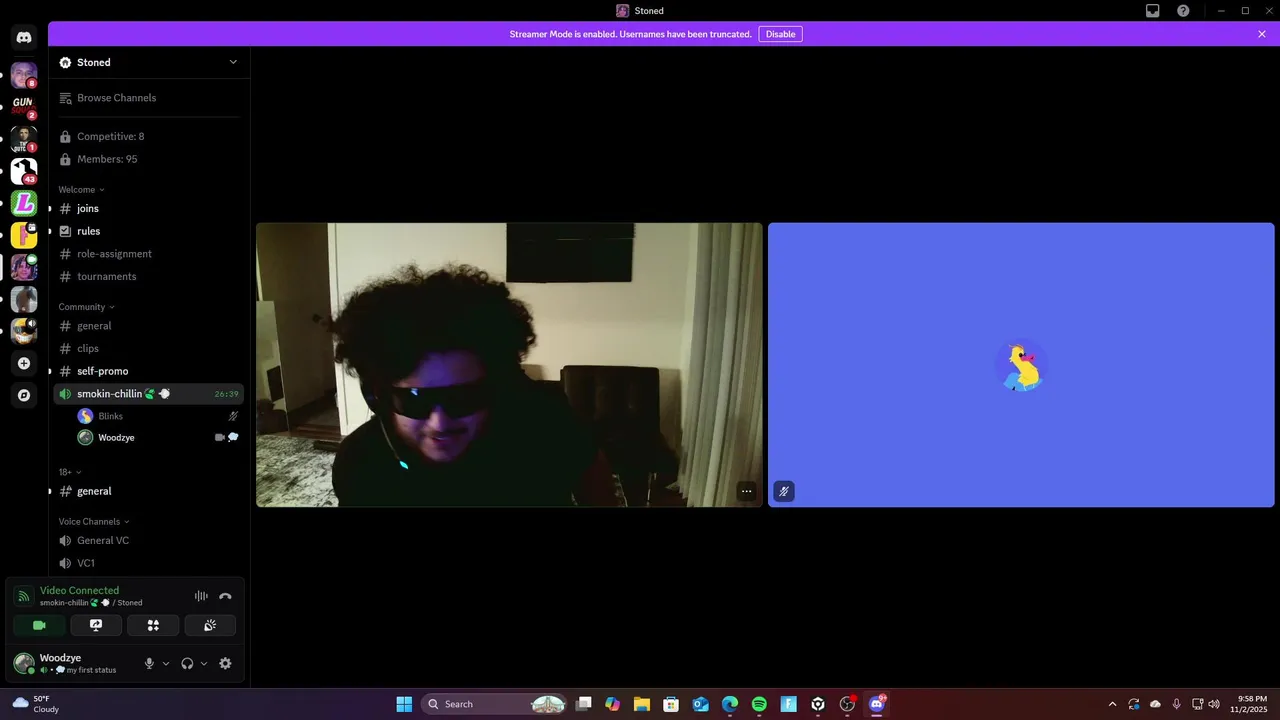
Task: Open system tray volume icon
Action: pos(1214,704)
